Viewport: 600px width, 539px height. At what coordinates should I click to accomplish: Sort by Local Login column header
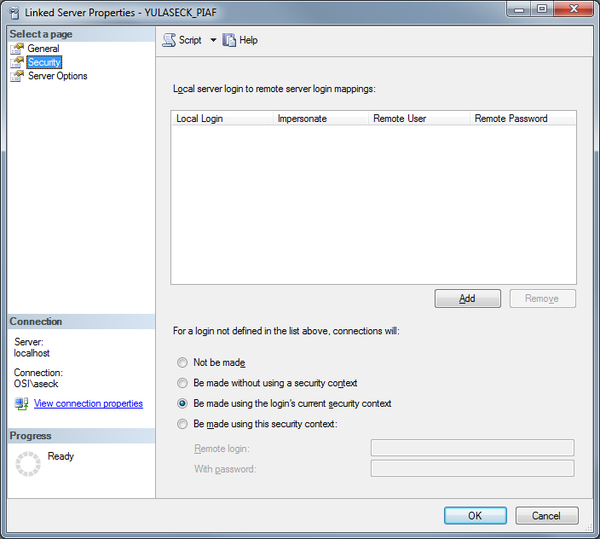click(222, 119)
